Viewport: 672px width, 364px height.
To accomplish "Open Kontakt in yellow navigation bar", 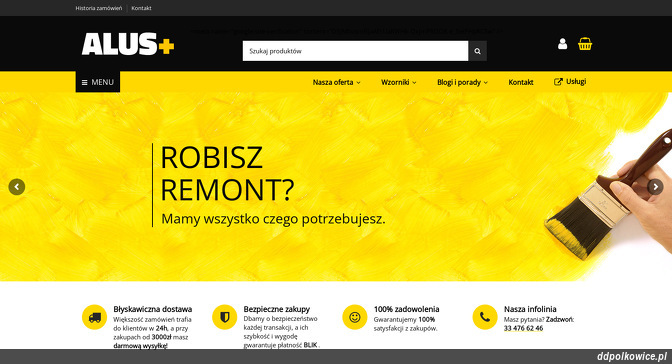I will click(x=521, y=82).
